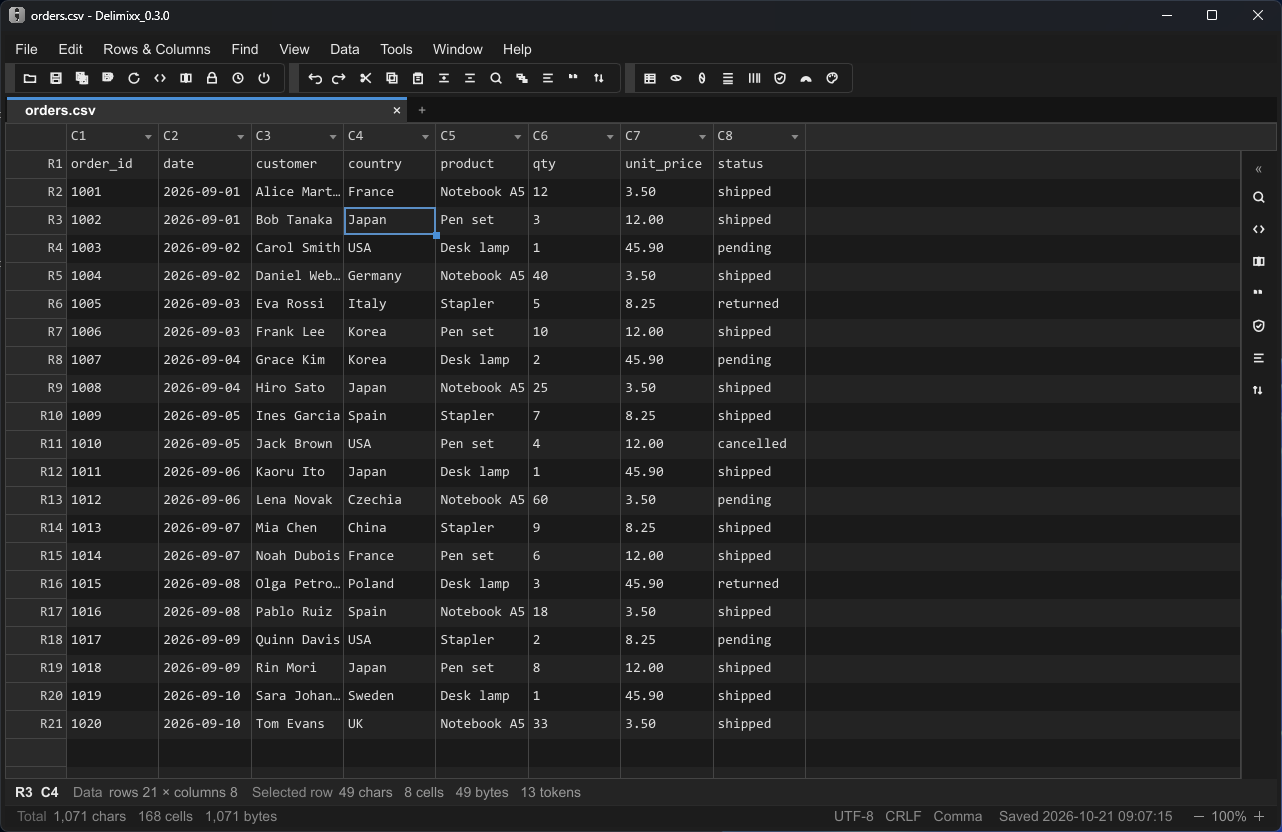
Task: Click the reload file toolbar icon
Action: [x=134, y=78]
